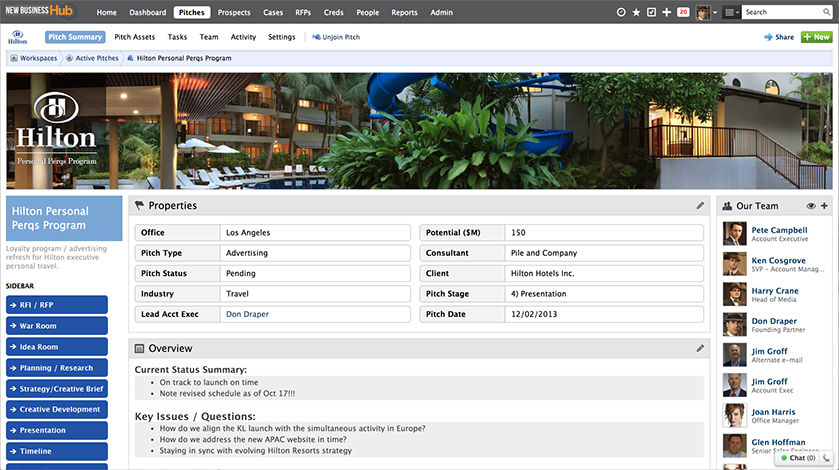Screen dimensions: 839x470
Task: Go to Active Pitches breadcrumb
Action: pos(97,59)
